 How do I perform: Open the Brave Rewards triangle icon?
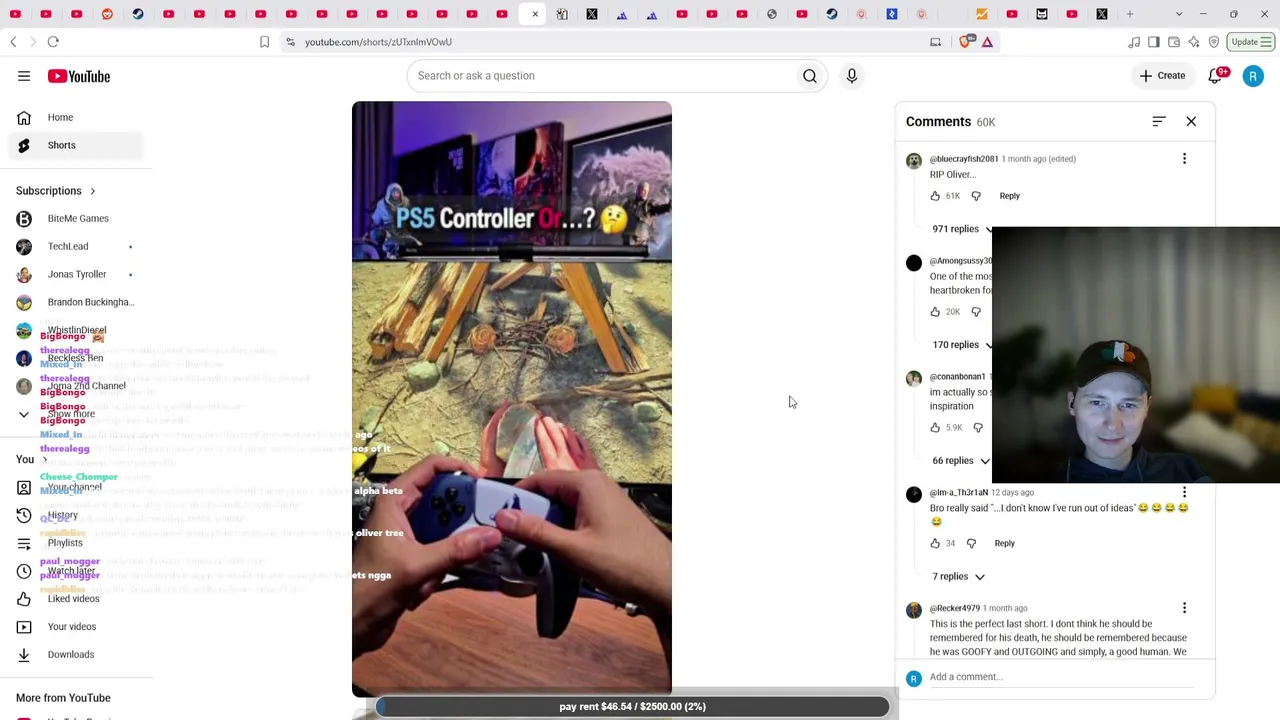pos(987,42)
